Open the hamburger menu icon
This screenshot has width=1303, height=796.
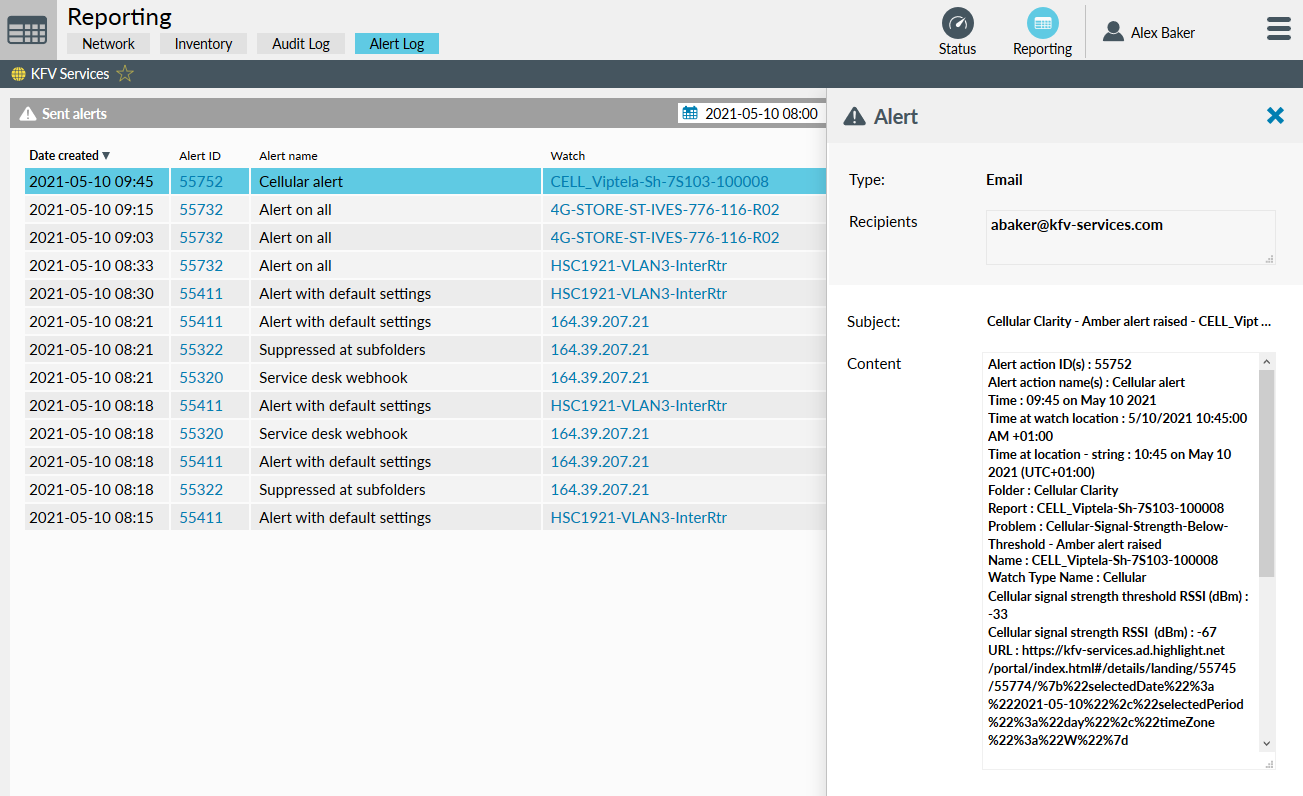[1278, 29]
